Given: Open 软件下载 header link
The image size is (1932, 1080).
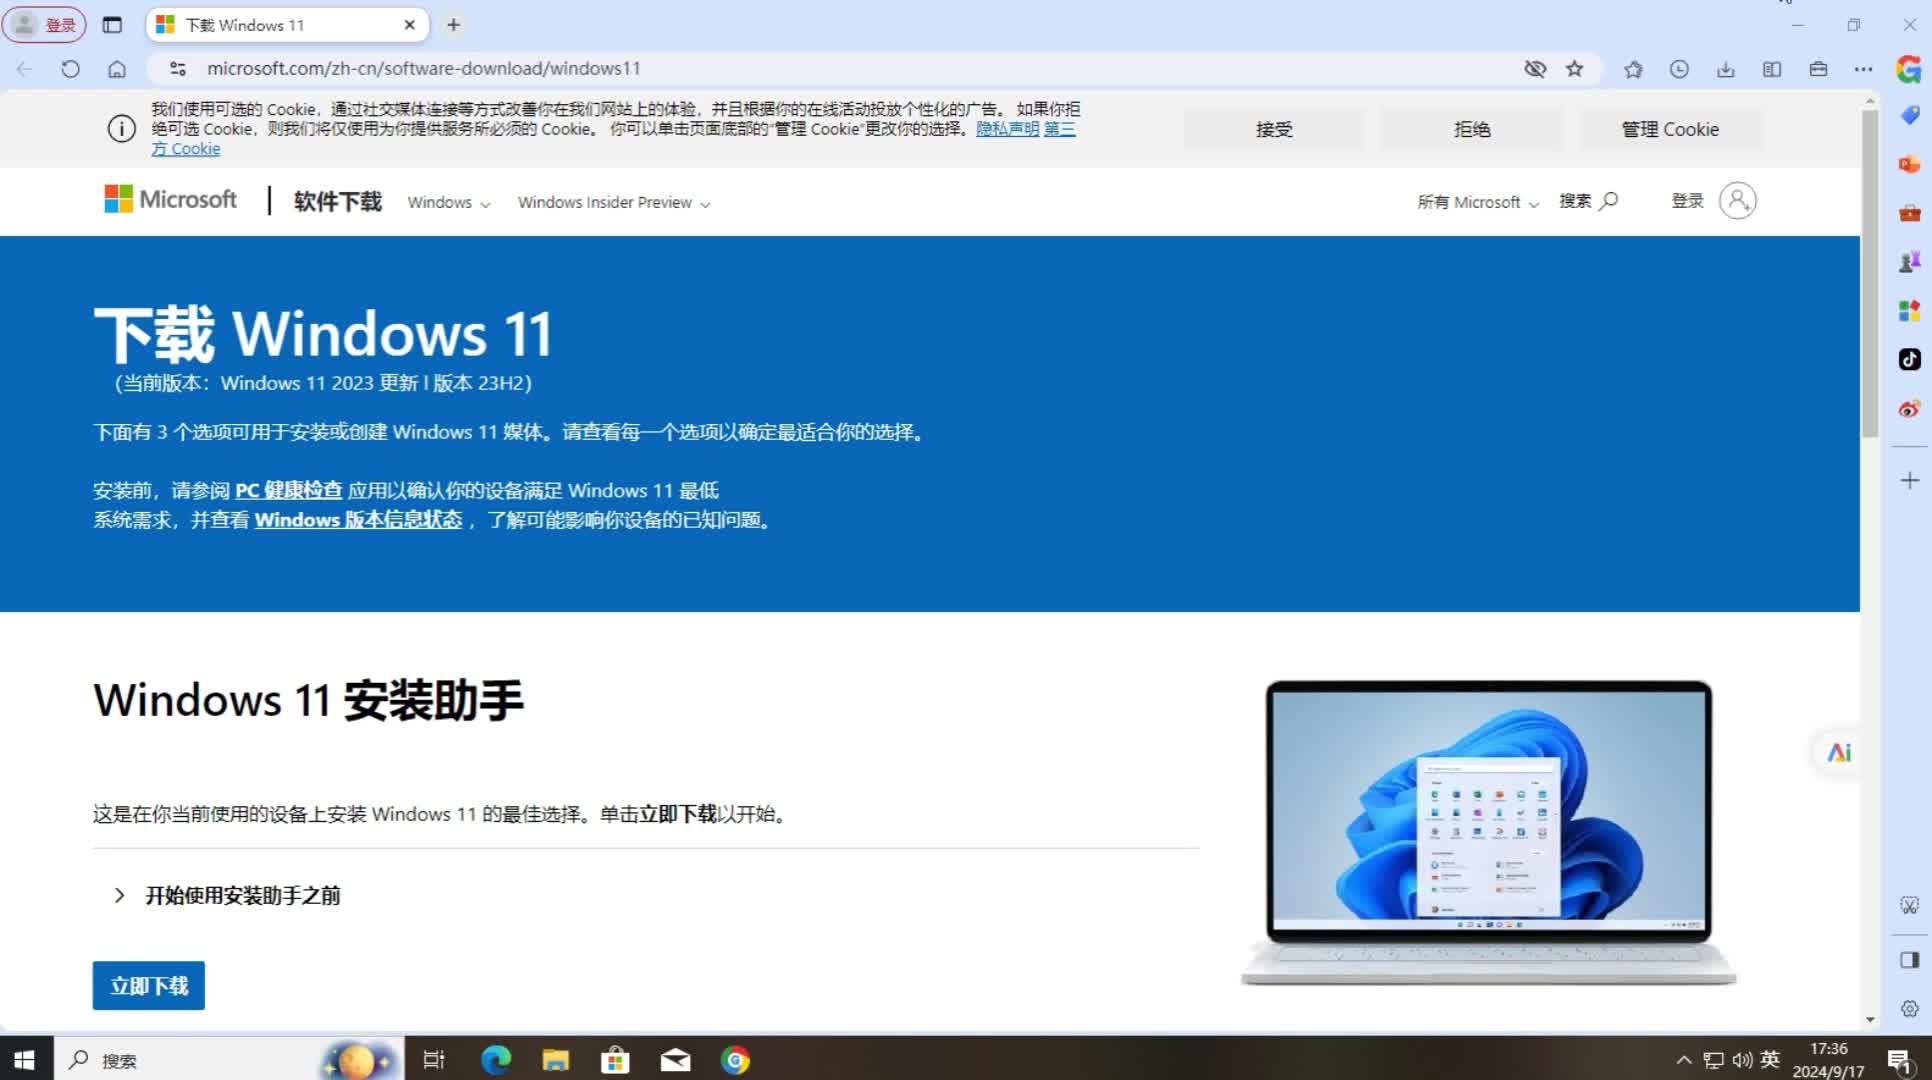Looking at the screenshot, I should [x=337, y=201].
